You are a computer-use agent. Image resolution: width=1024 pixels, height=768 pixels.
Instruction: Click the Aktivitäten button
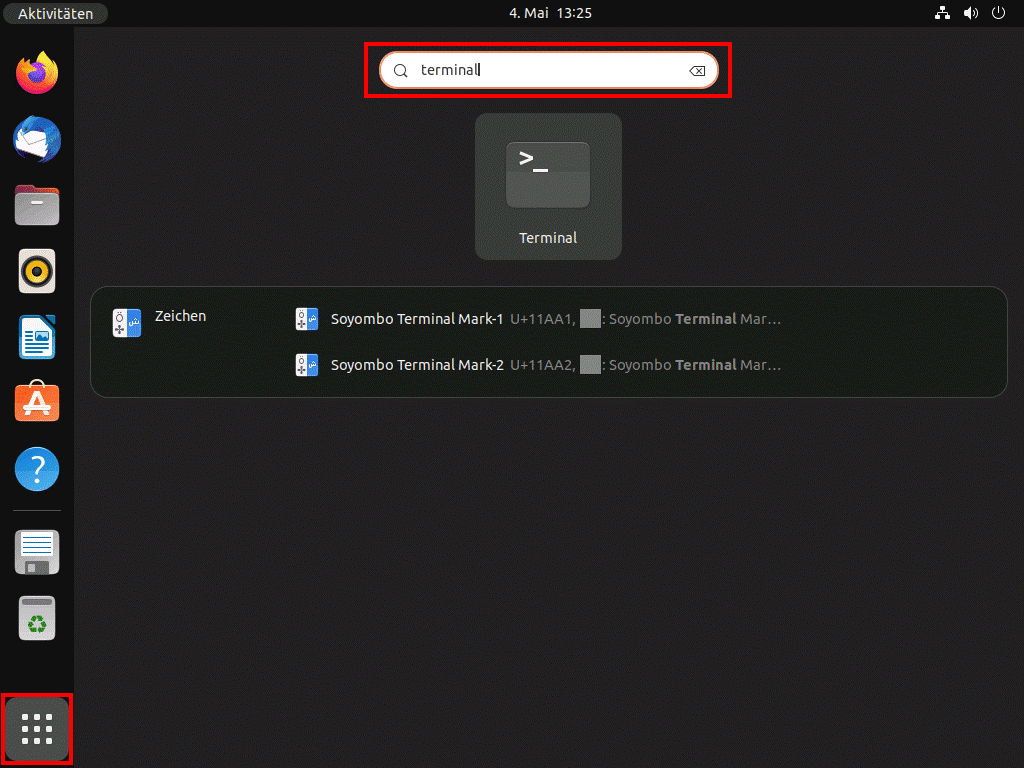(56, 13)
